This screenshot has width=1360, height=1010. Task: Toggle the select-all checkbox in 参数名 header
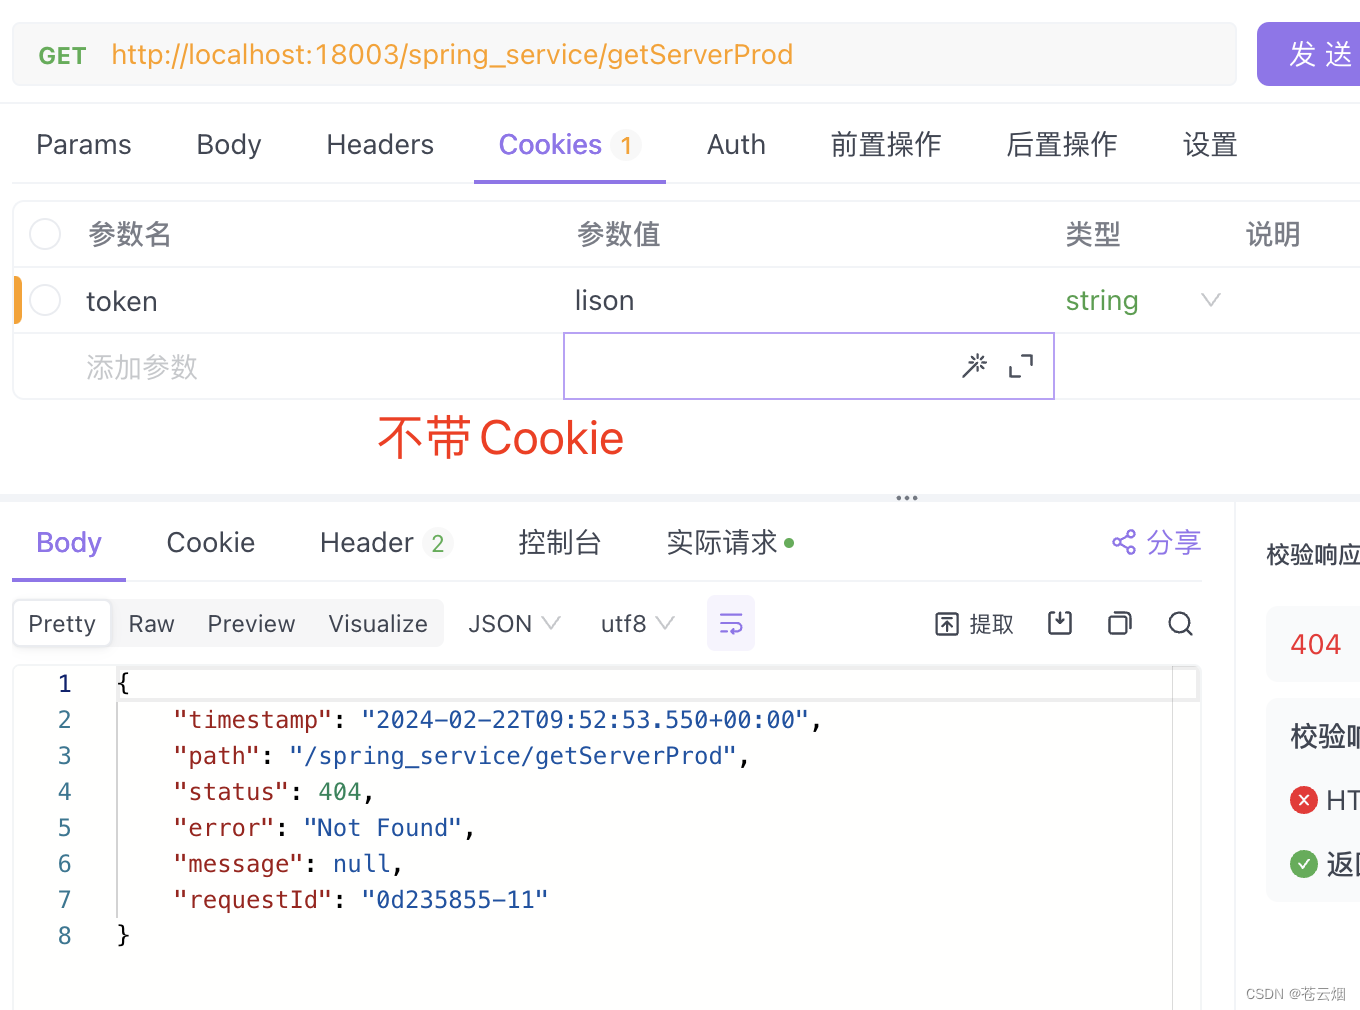coord(45,234)
